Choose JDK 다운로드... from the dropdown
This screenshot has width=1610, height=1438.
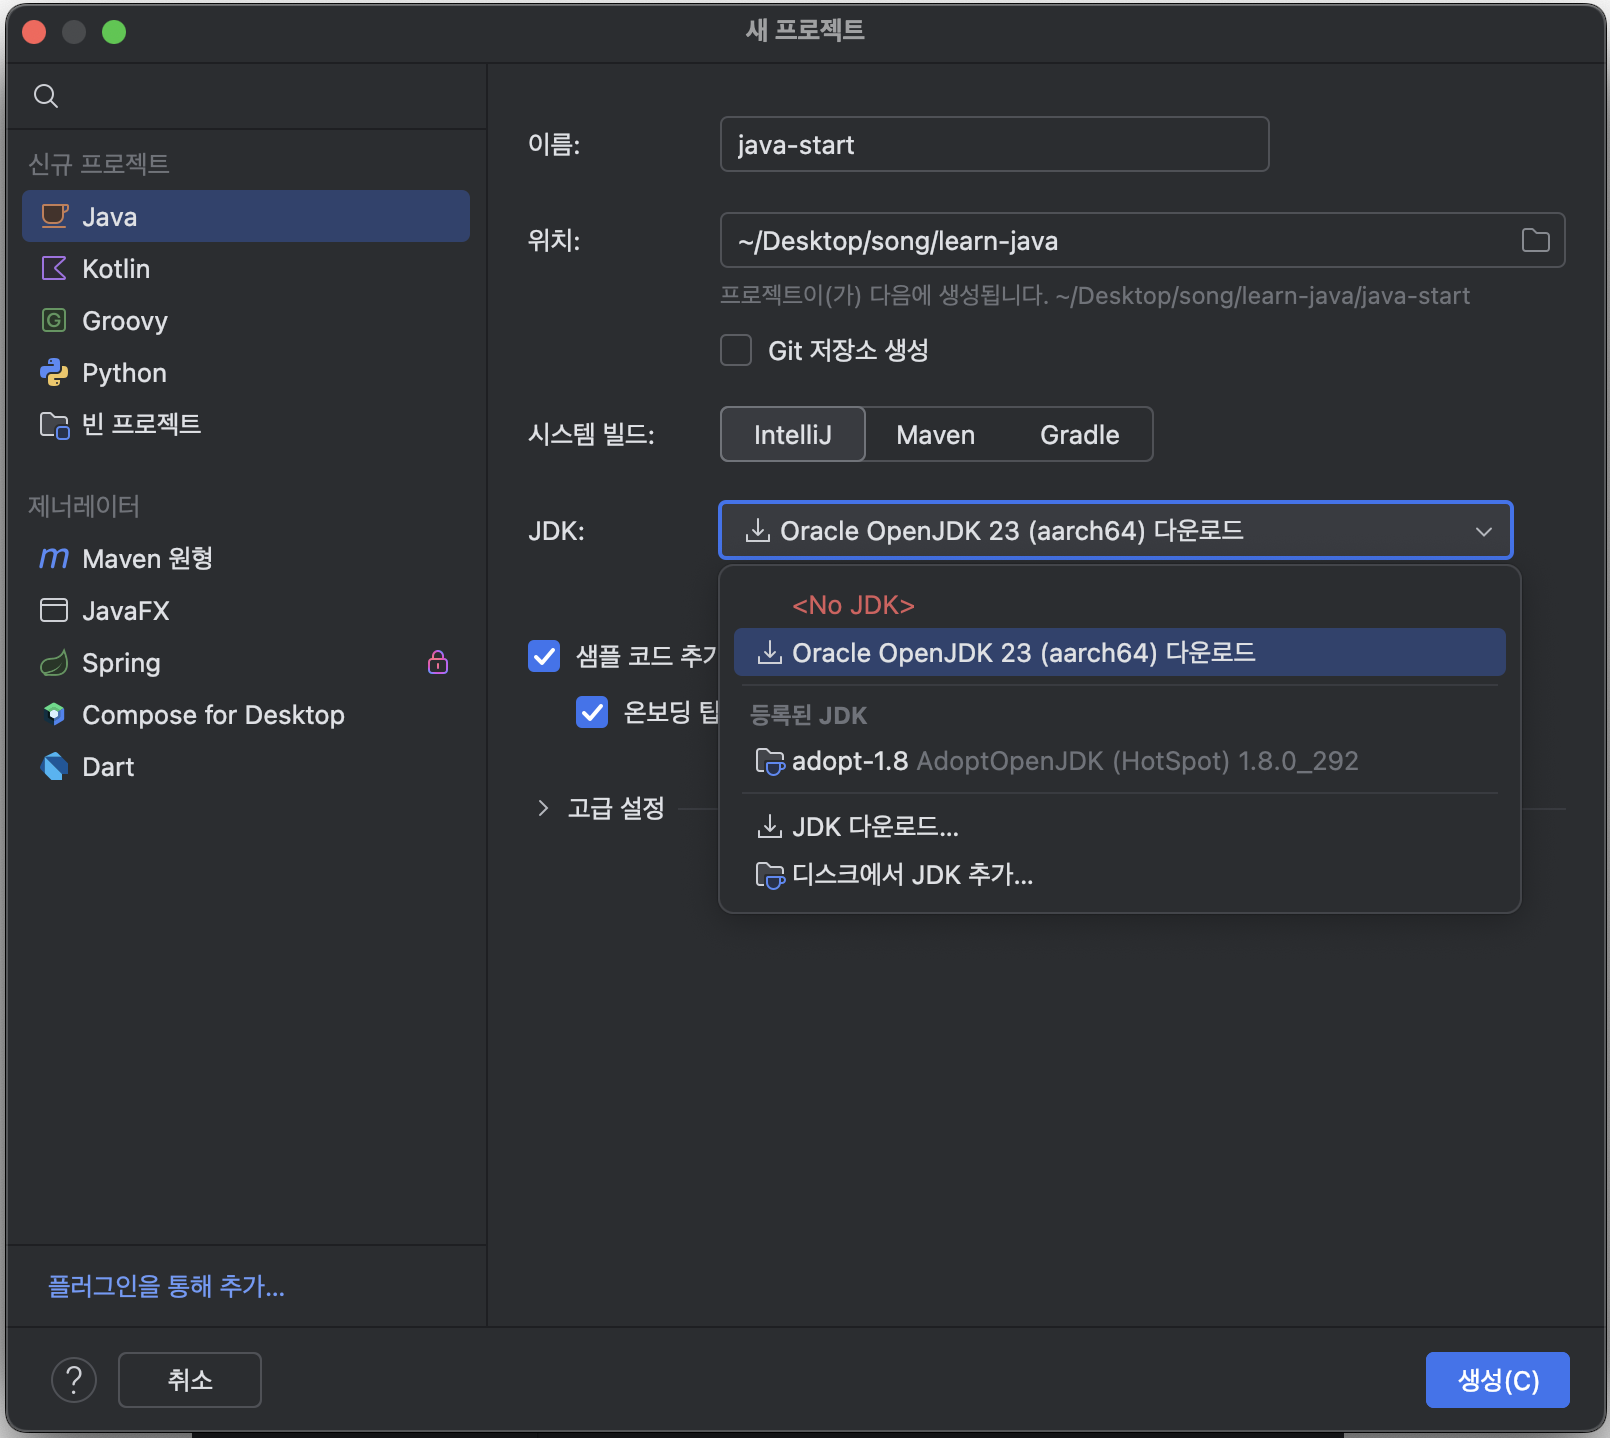(x=1120, y=826)
